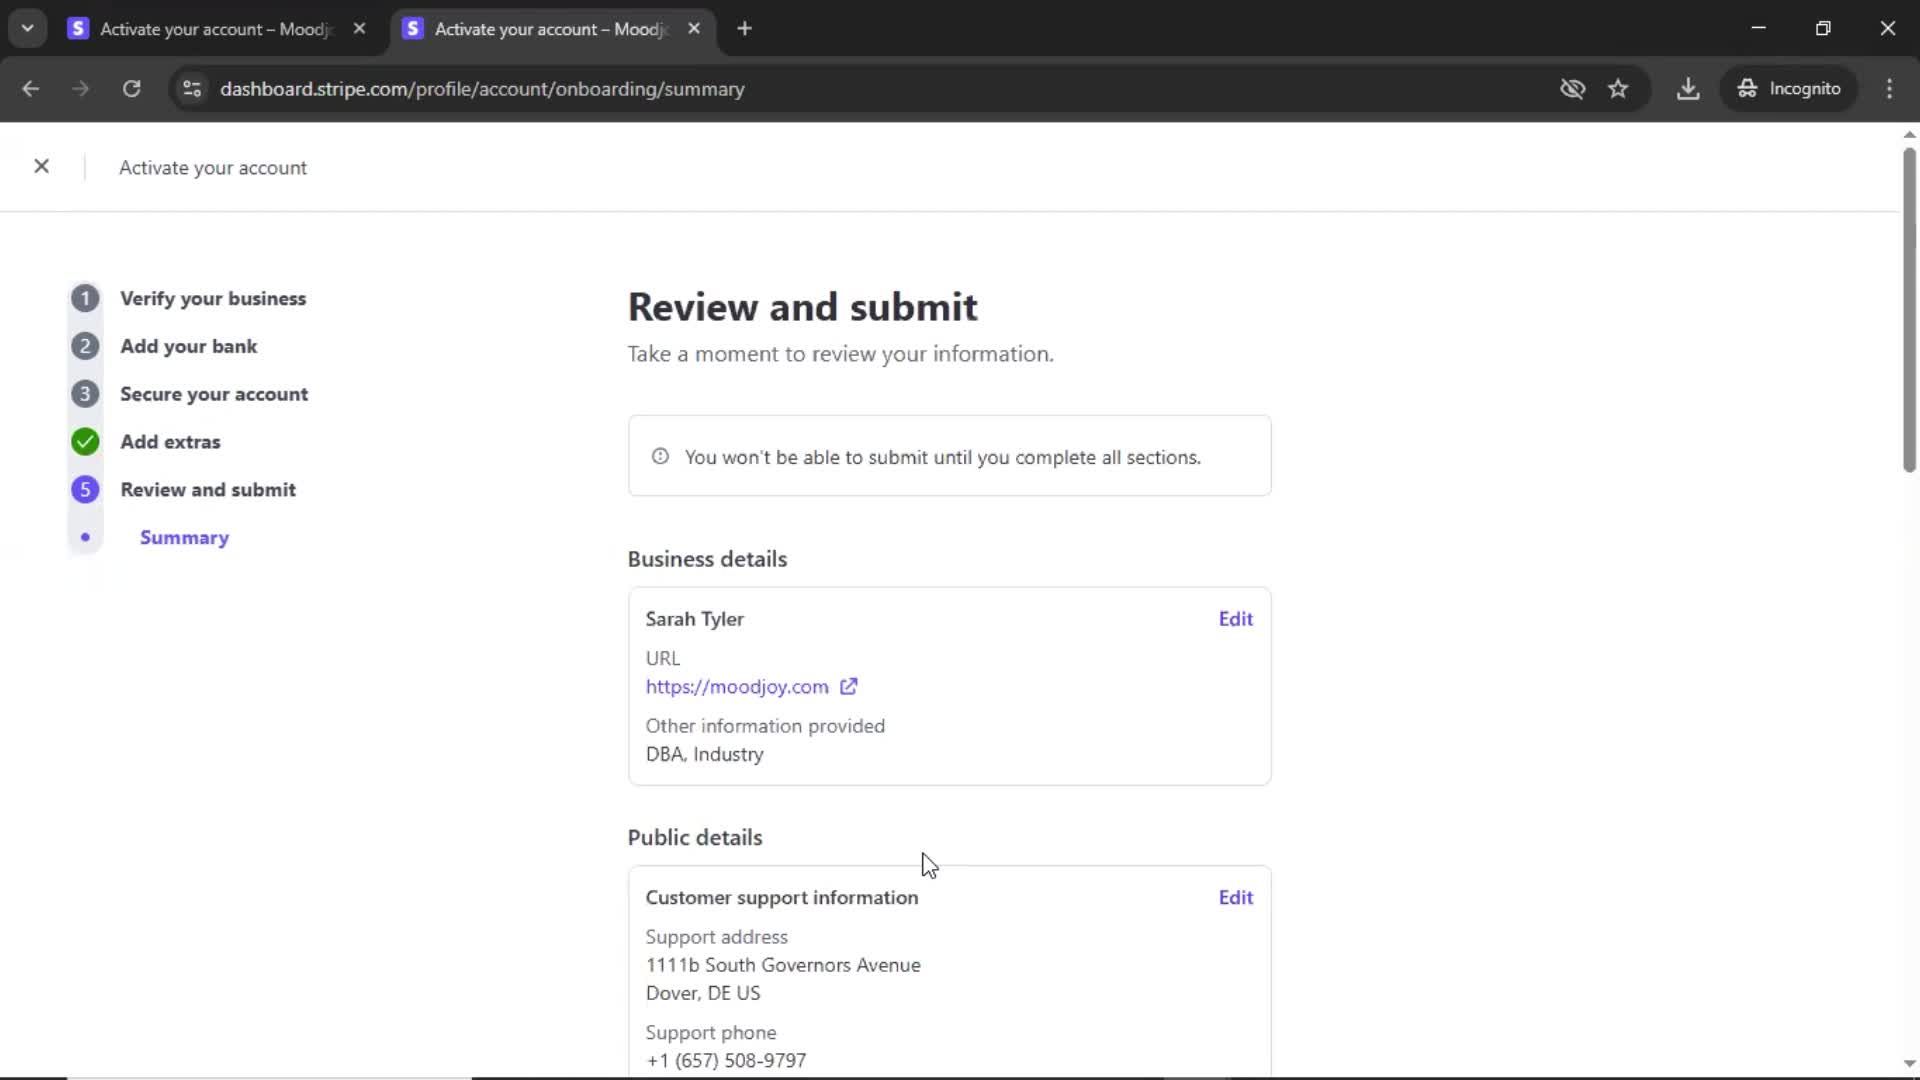The height and width of the screenshot is (1080, 1920).
Task: Open external link icon beside moodjoy.com
Action: [x=848, y=686]
